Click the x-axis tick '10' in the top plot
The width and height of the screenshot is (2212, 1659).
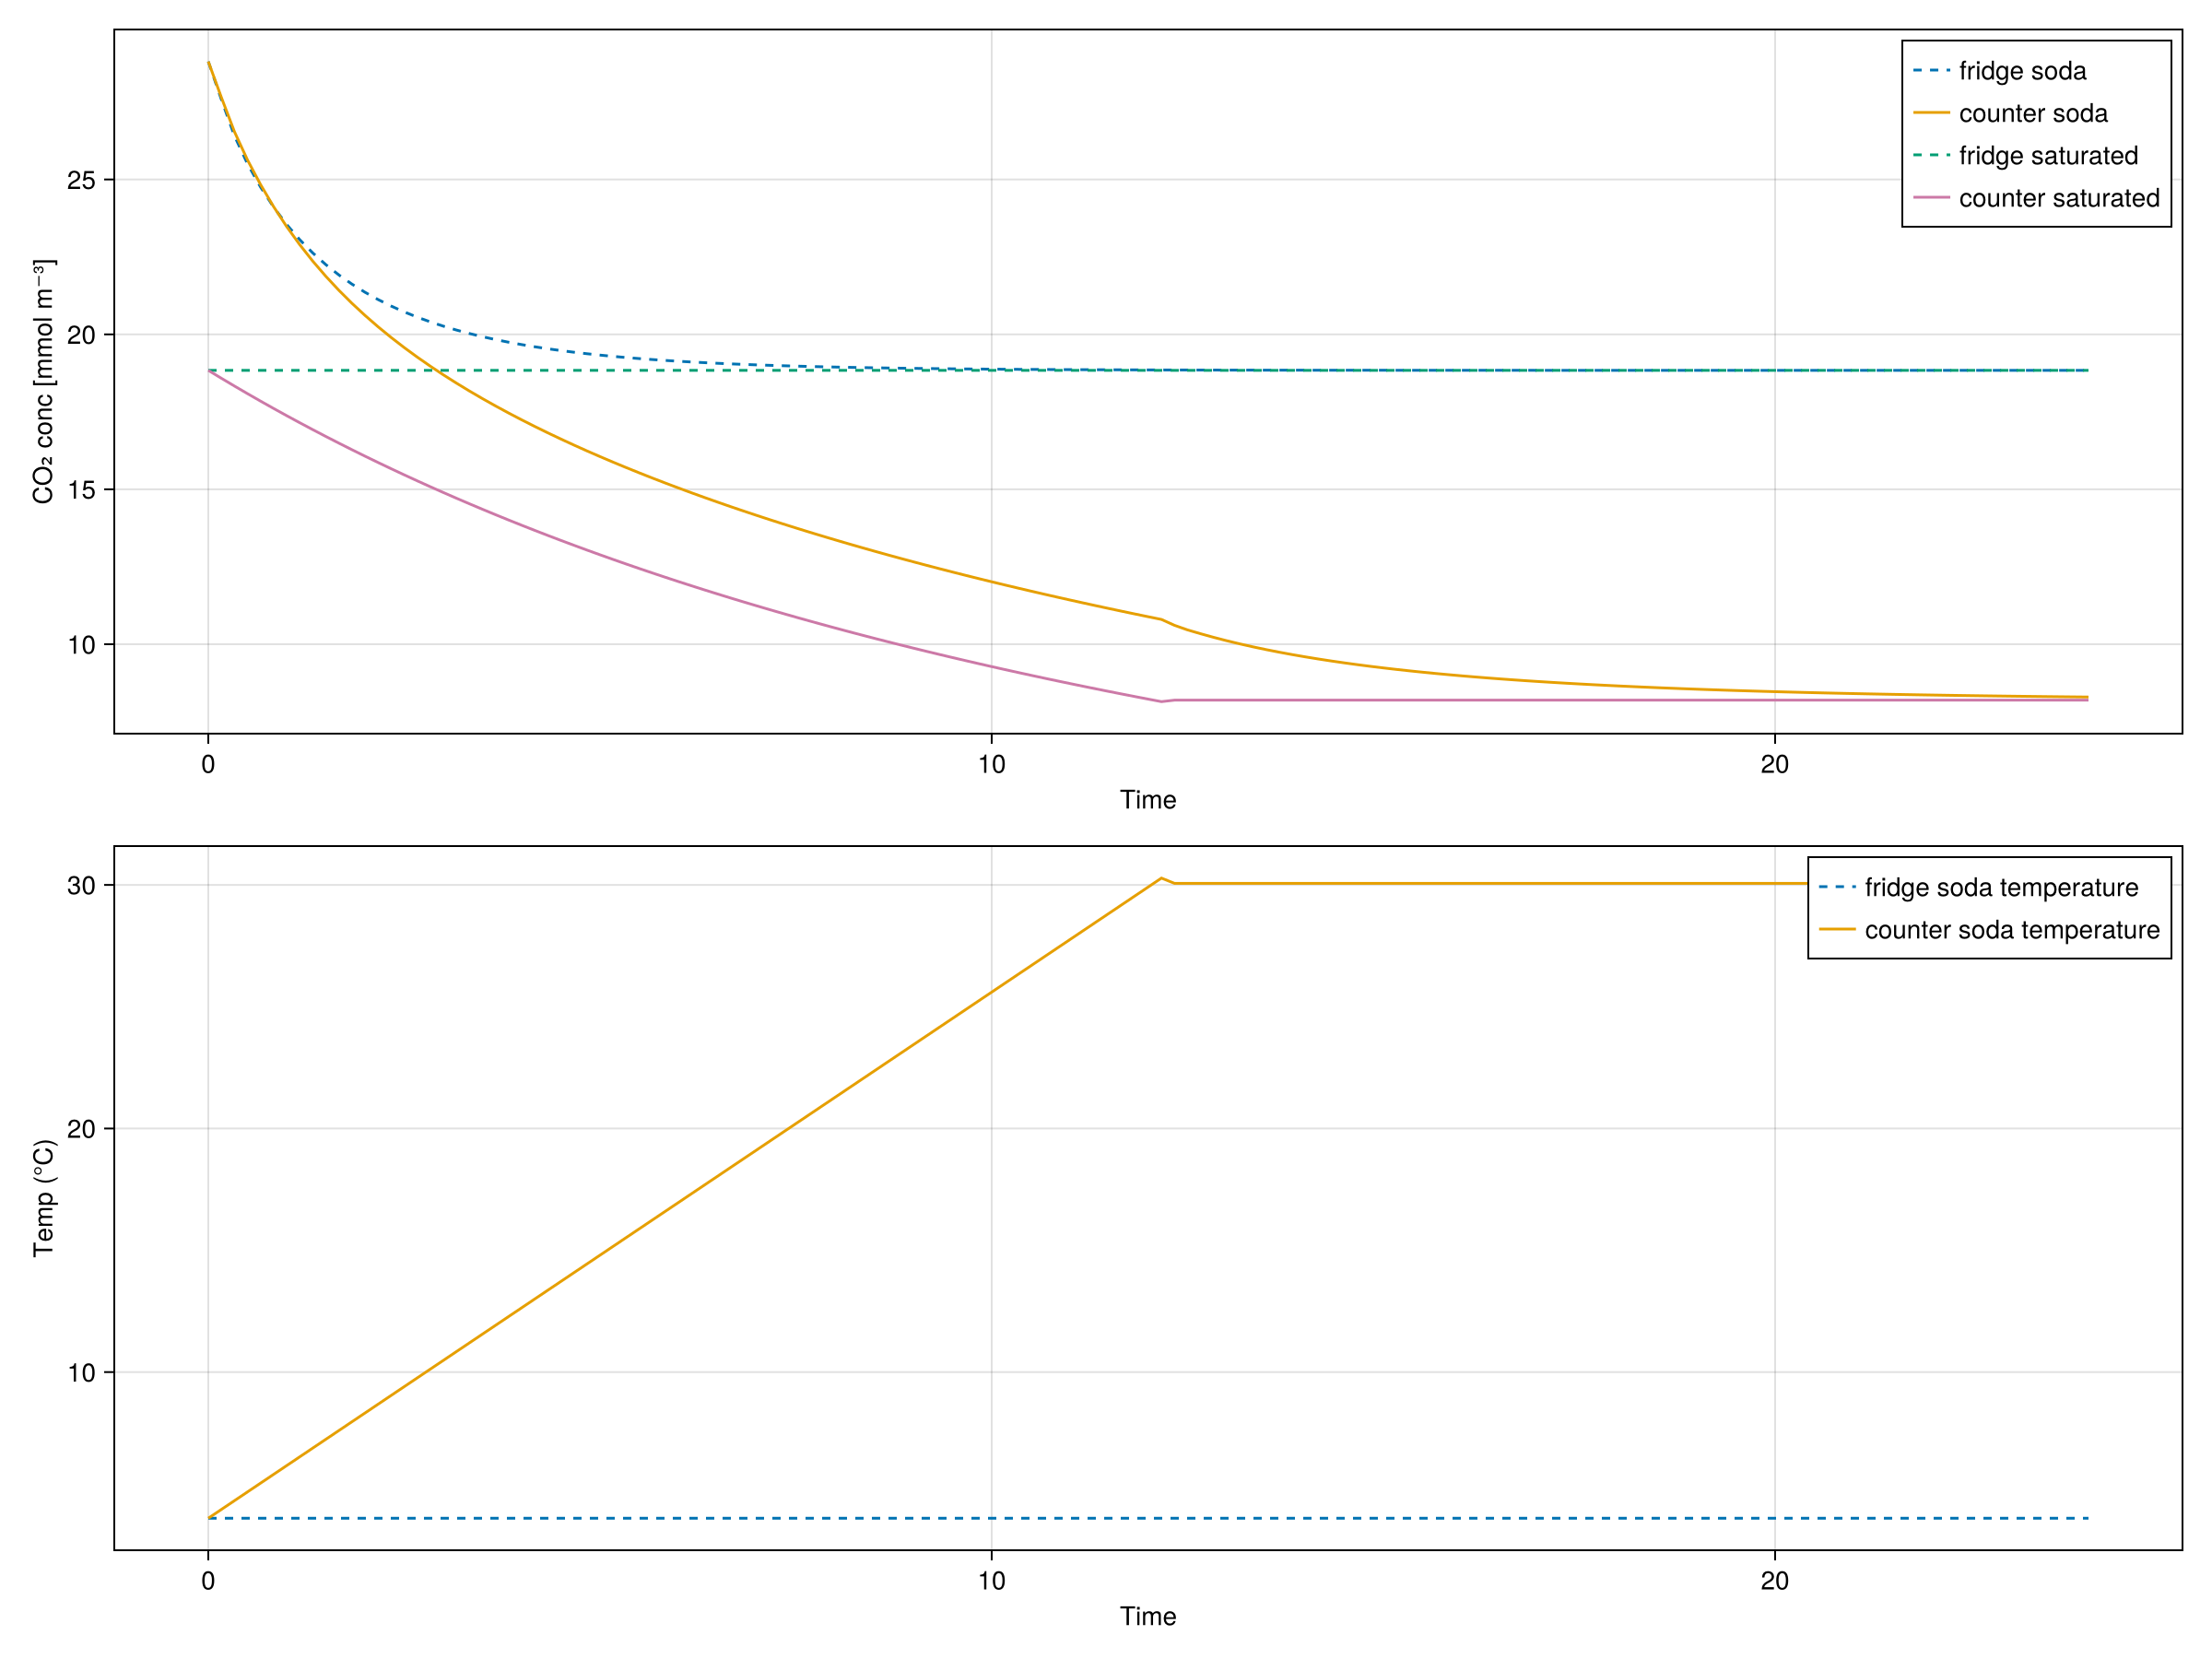click(x=991, y=765)
